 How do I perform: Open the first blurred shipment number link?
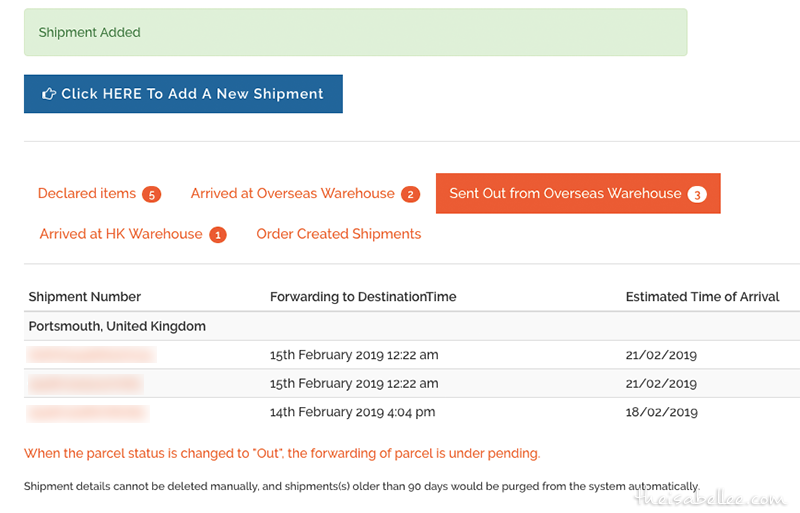pyautogui.click(x=91, y=354)
